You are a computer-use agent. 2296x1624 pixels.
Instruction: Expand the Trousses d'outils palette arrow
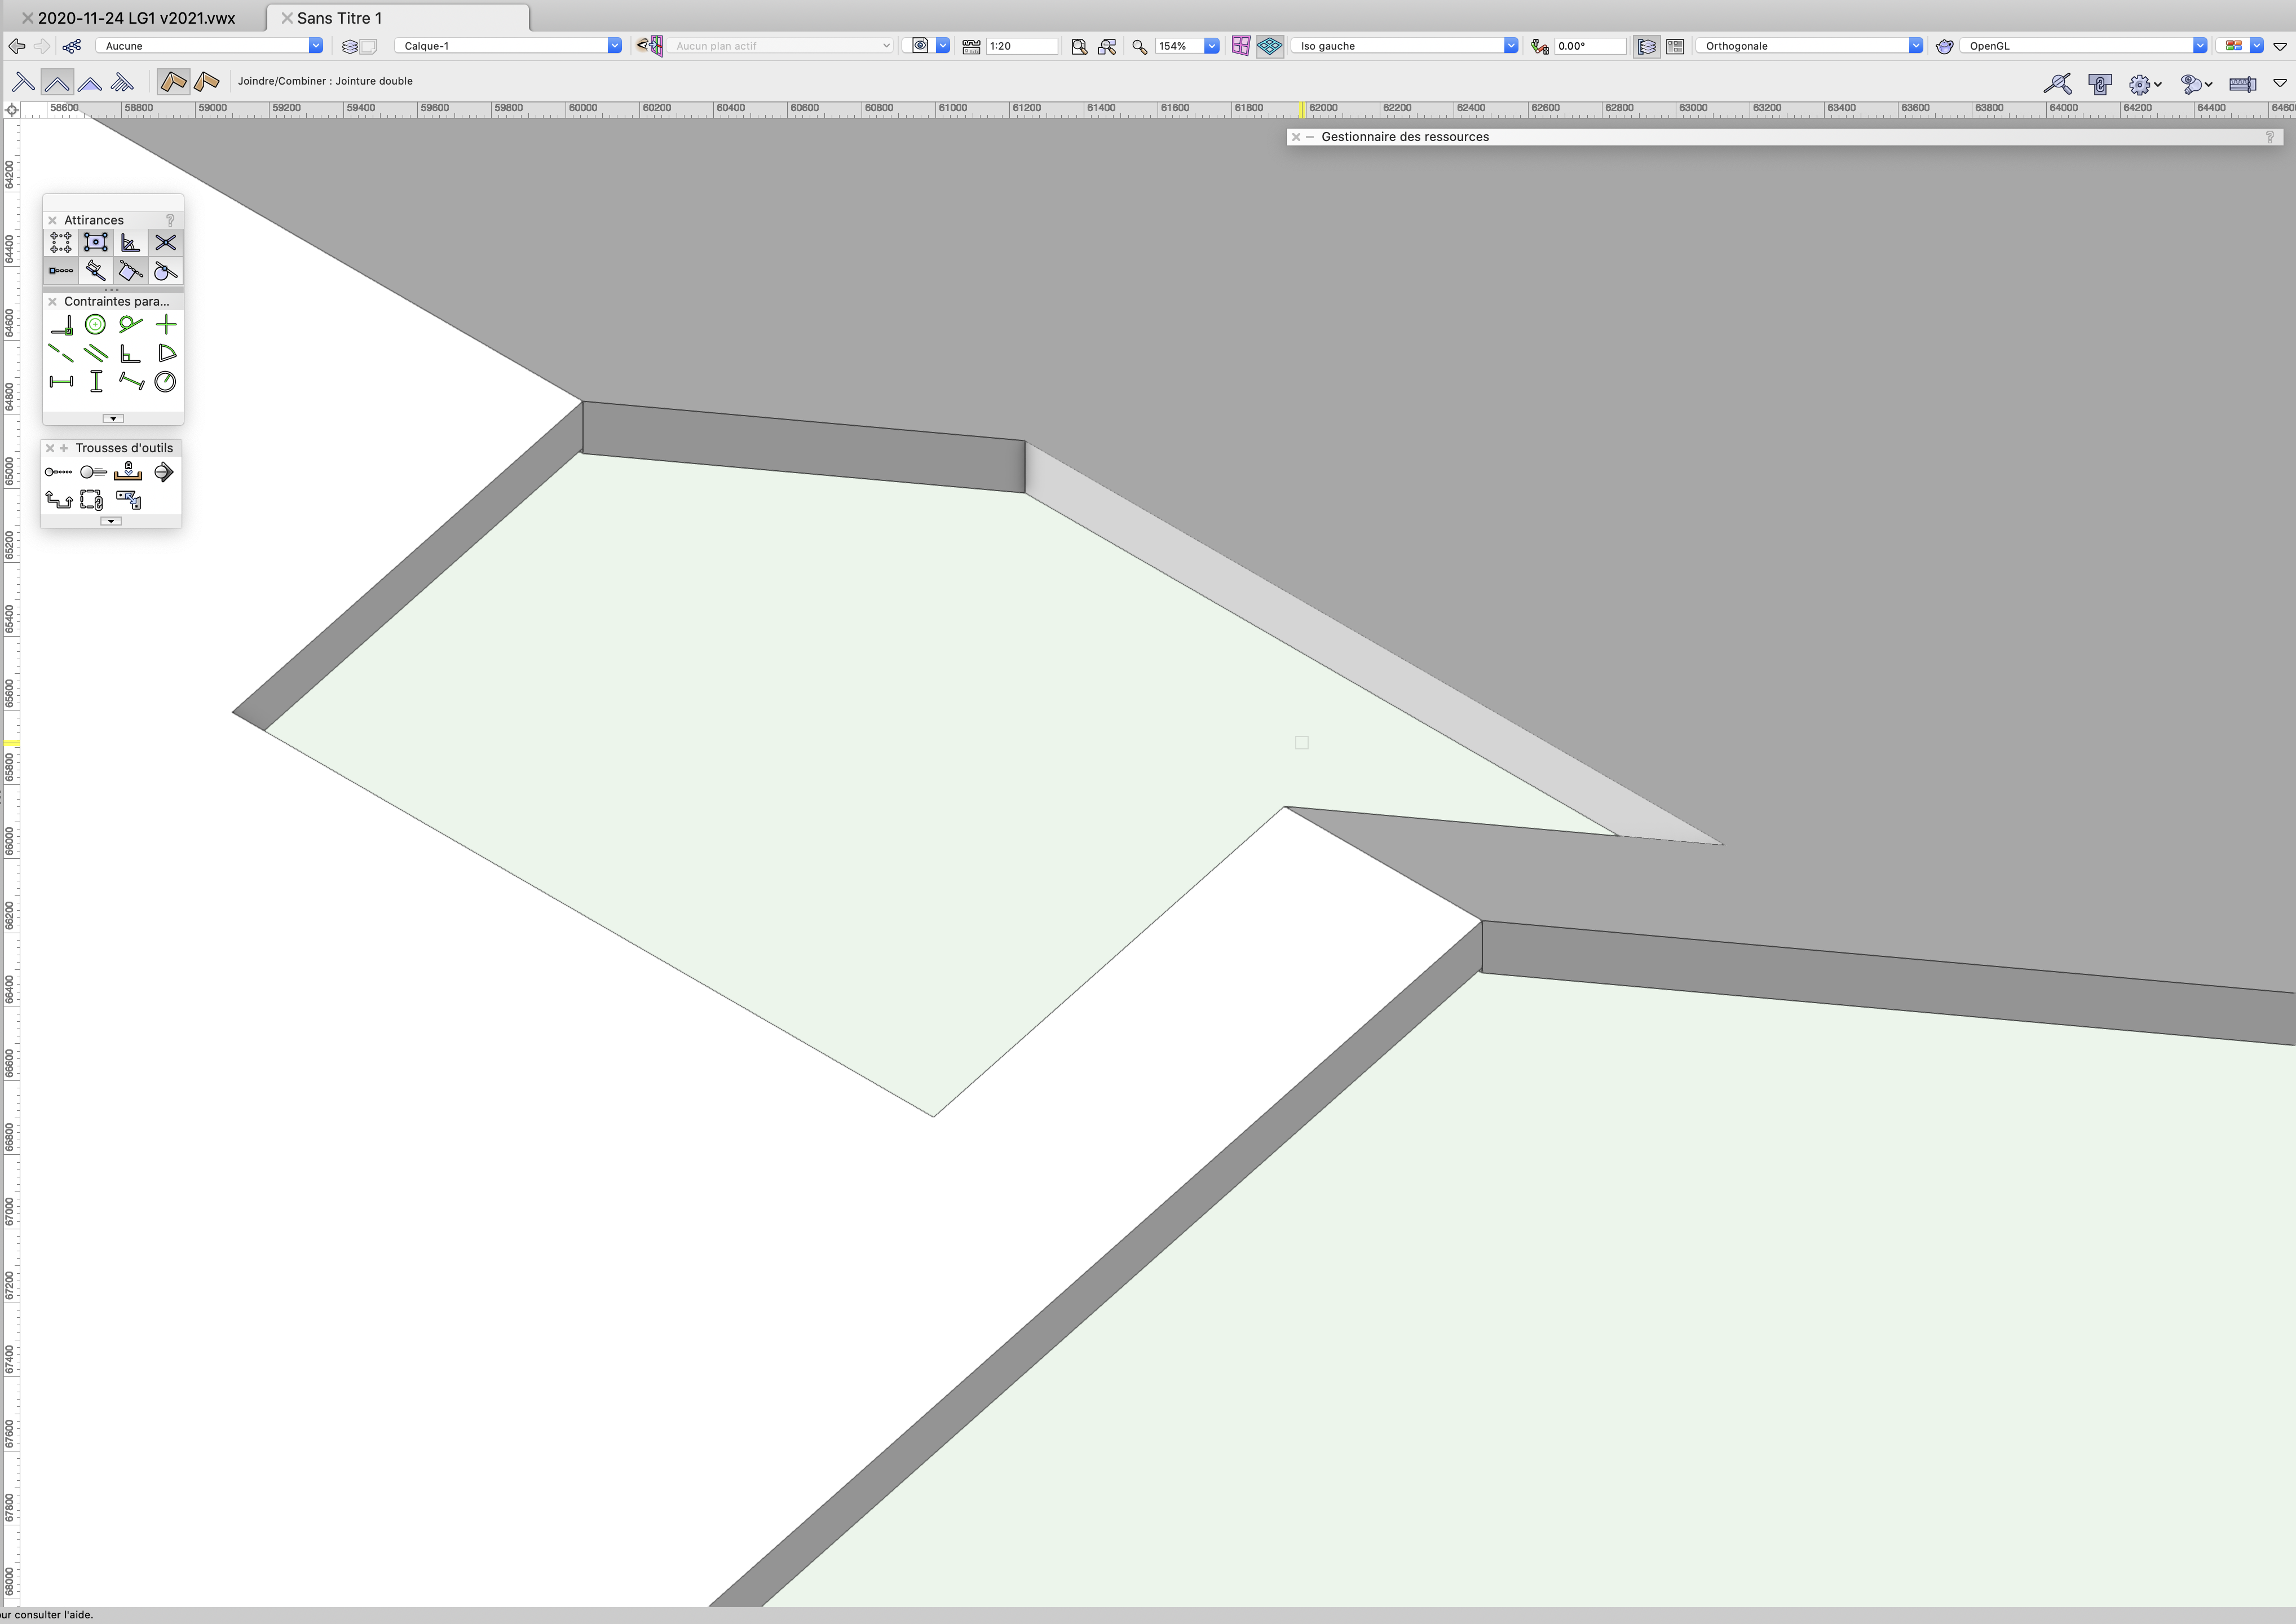(111, 521)
